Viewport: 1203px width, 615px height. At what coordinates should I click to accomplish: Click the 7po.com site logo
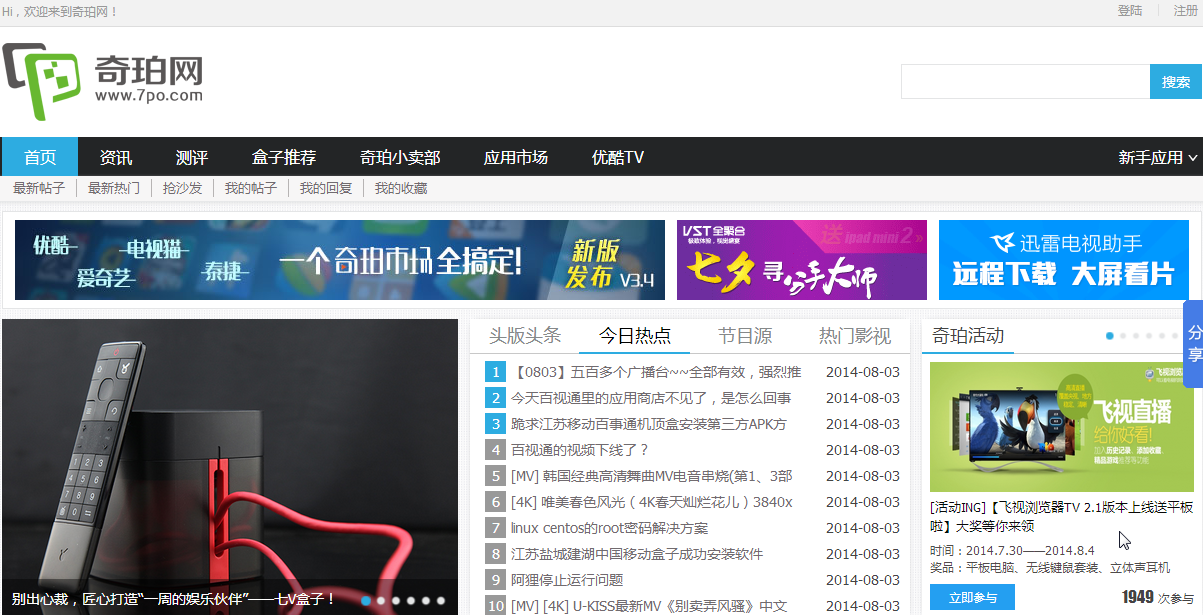103,82
